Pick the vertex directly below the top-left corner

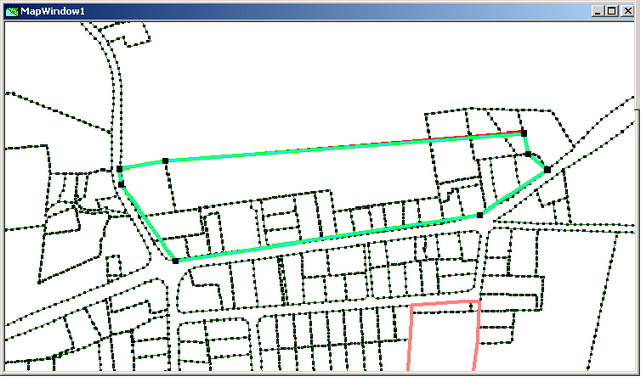[121, 184]
